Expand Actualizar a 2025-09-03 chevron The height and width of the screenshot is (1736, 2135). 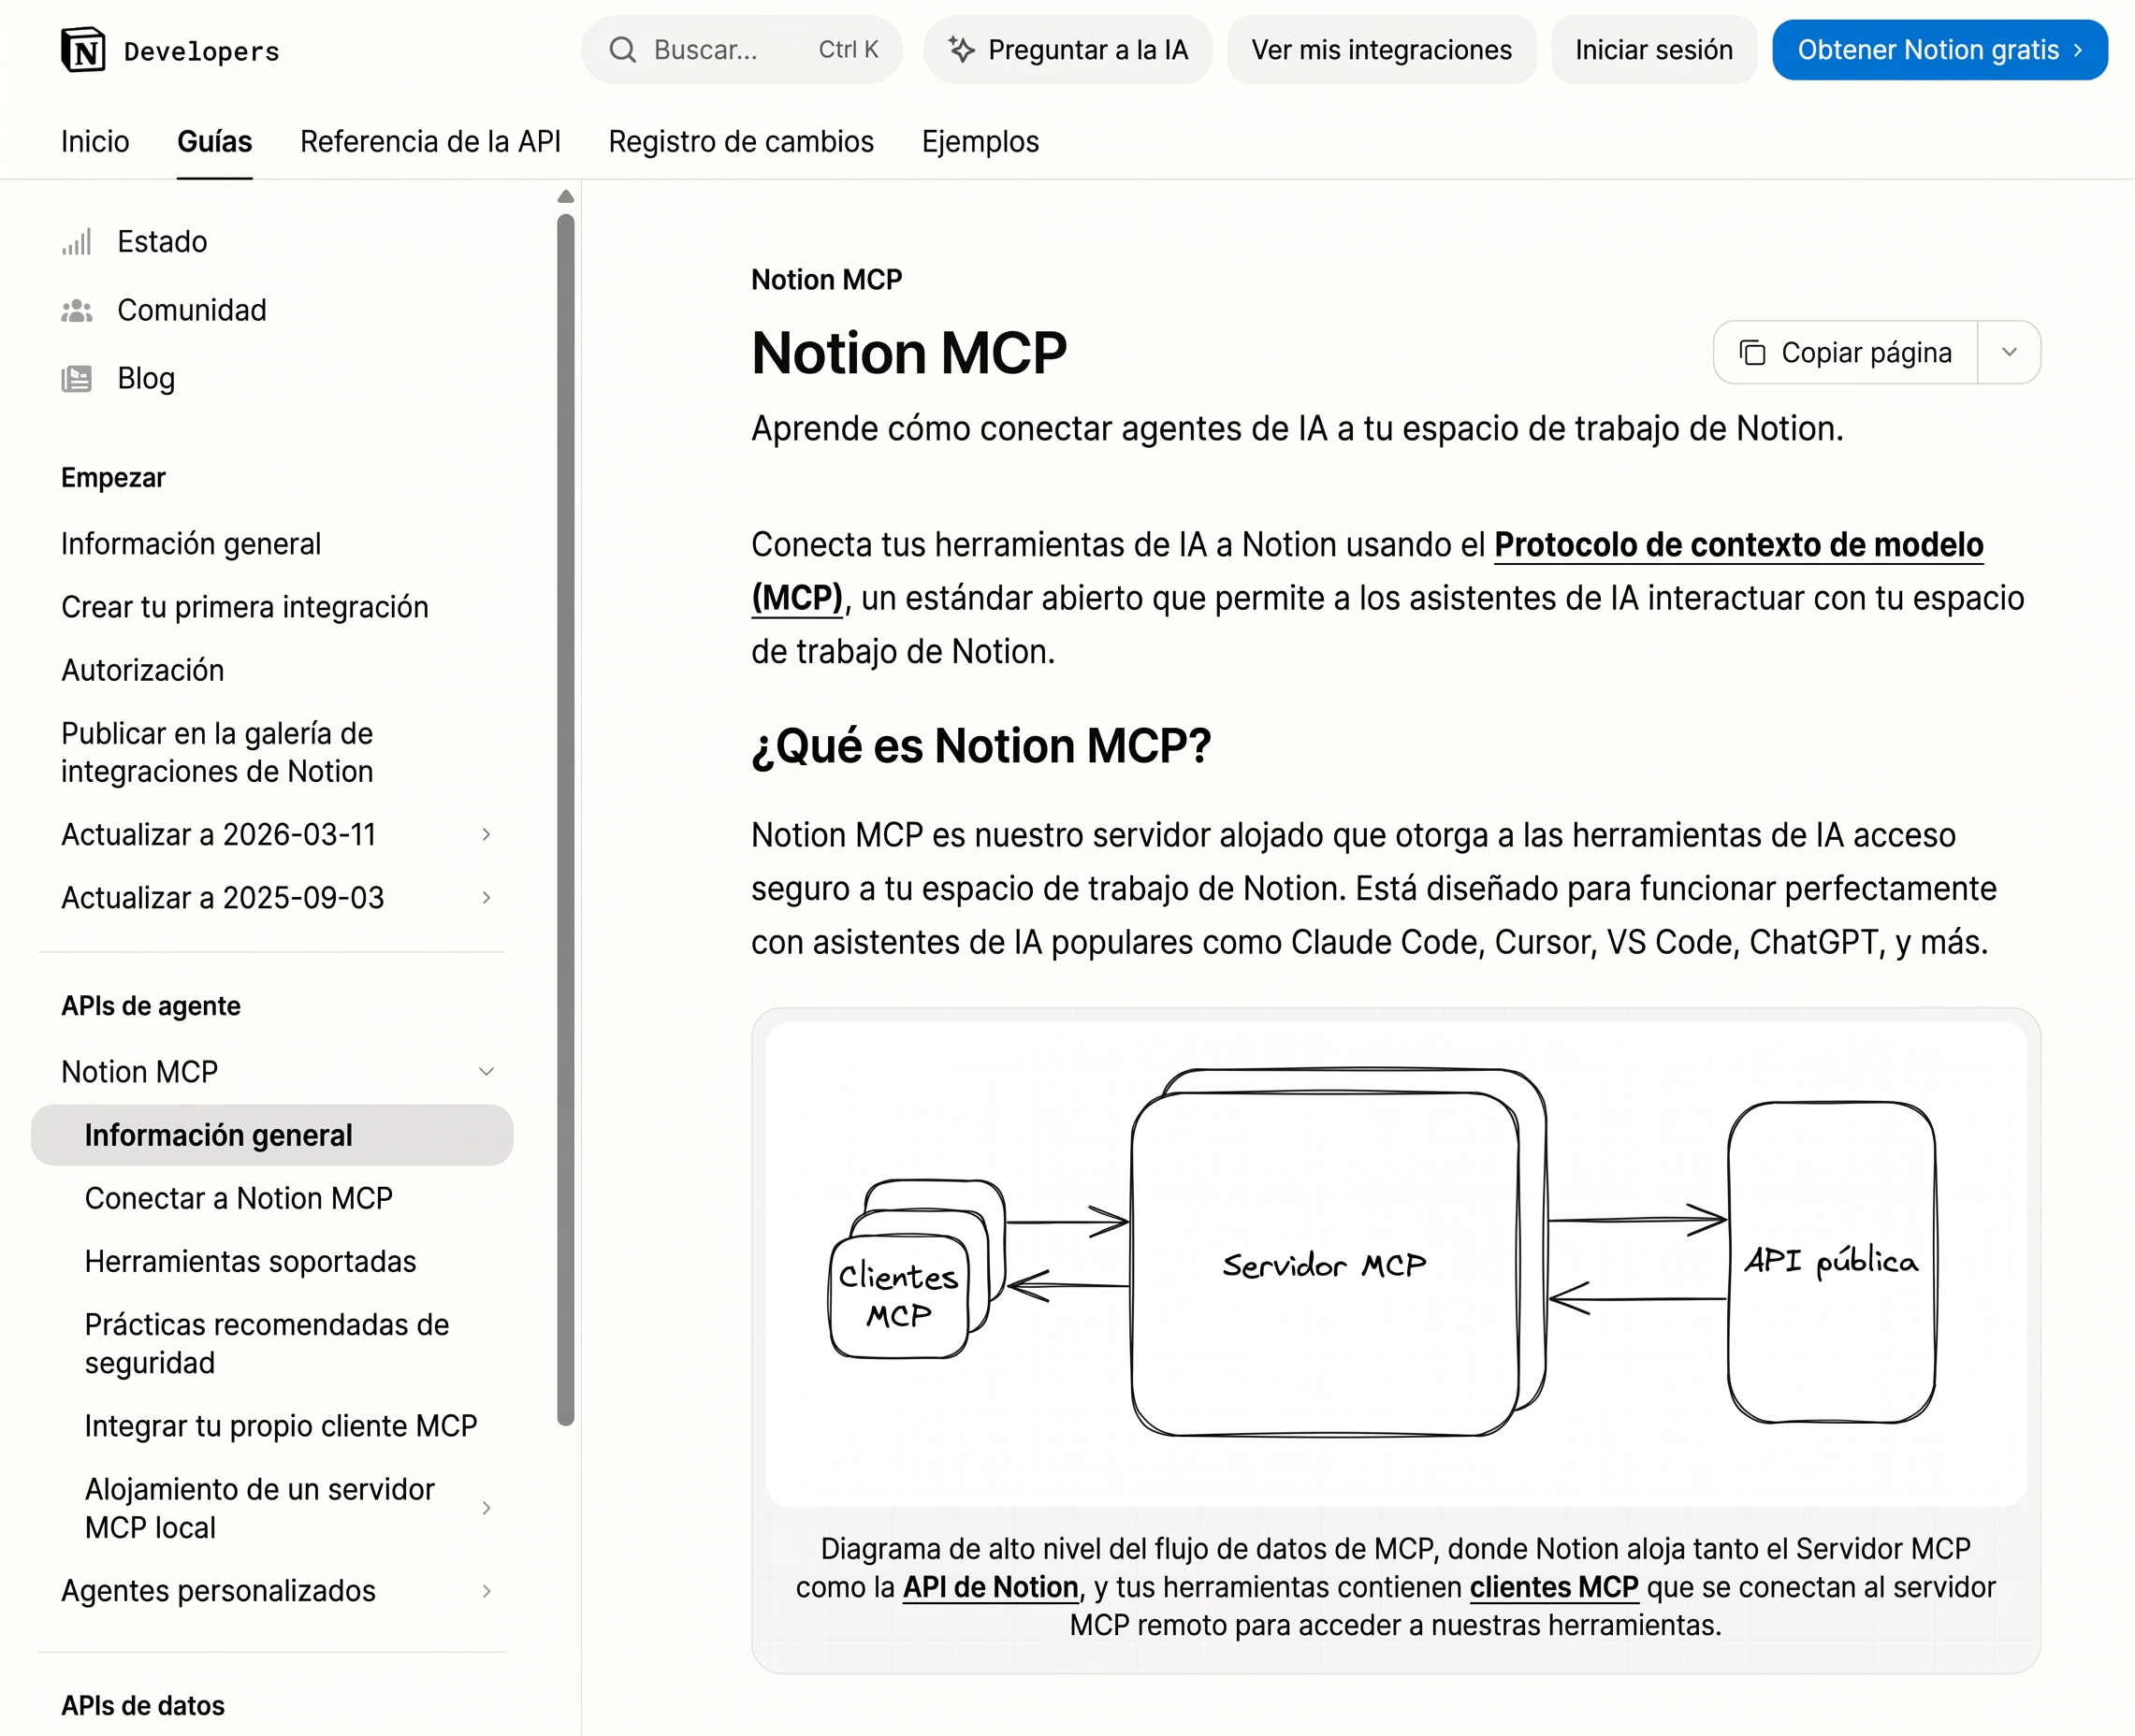tap(486, 897)
